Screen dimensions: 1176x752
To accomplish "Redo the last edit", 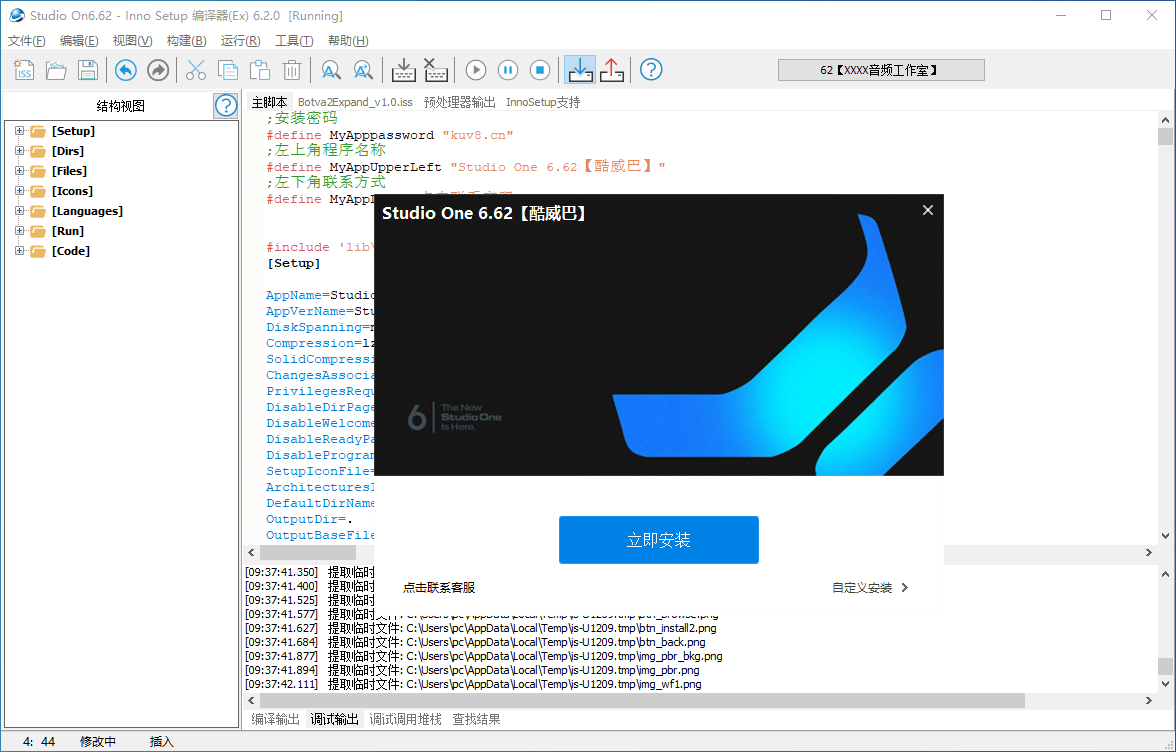I will click(x=158, y=70).
